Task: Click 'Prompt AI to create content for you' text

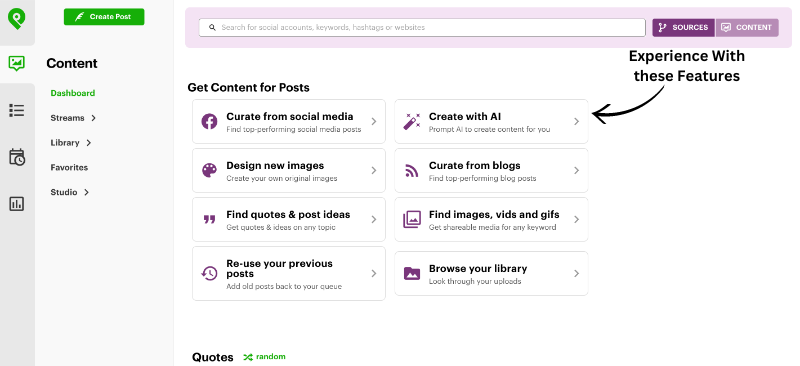Action: [x=489, y=130]
